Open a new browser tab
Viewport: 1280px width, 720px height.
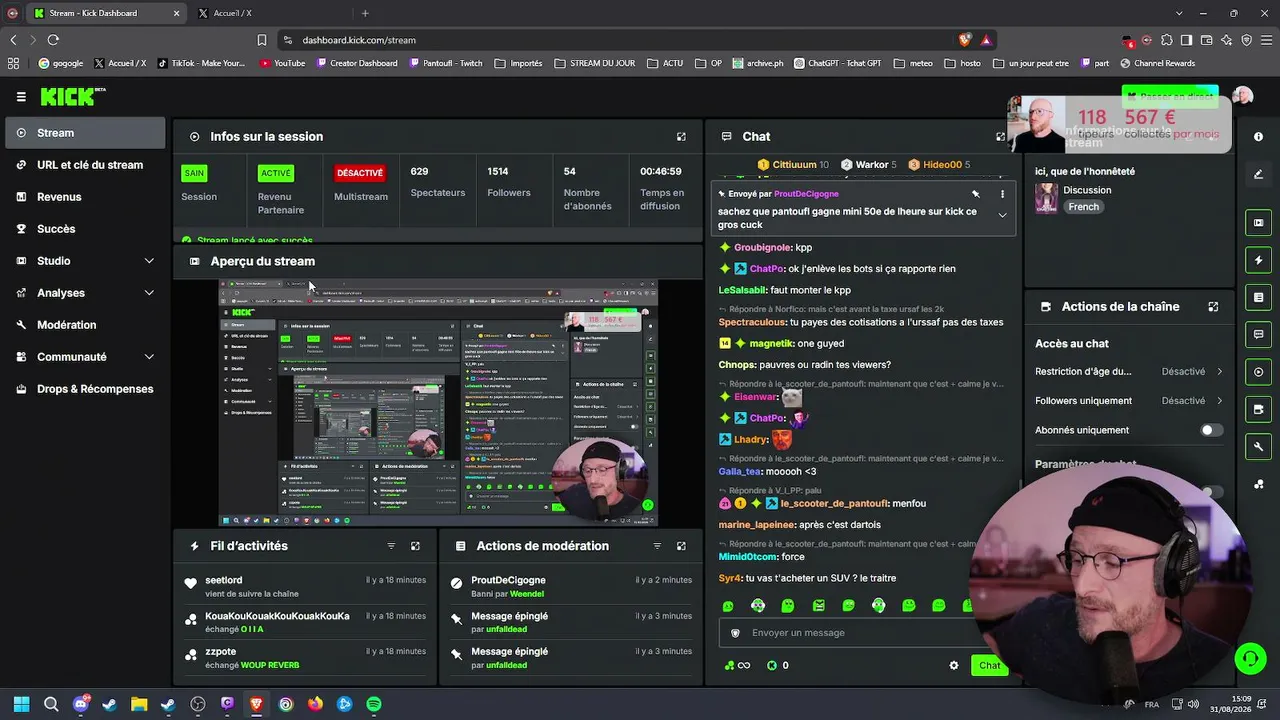[365, 13]
